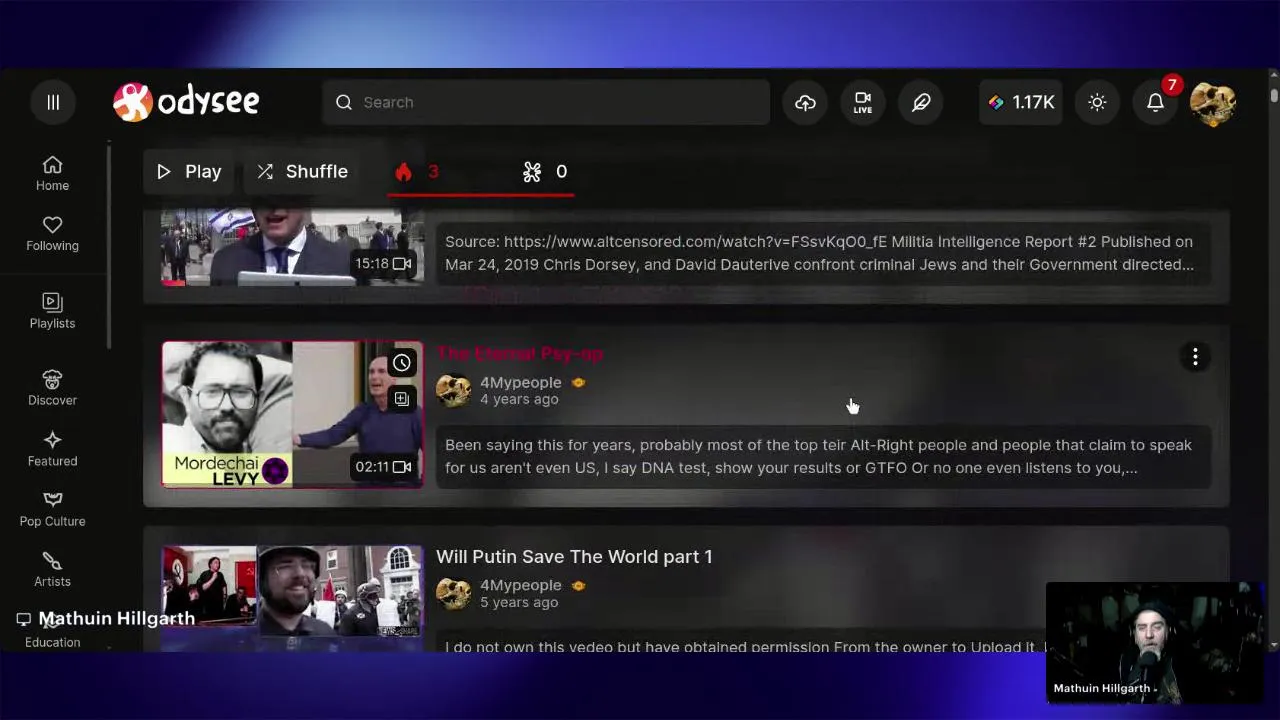This screenshot has height=720, width=1280.
Task: Click the altcensored source description text
Action: (x=819, y=253)
